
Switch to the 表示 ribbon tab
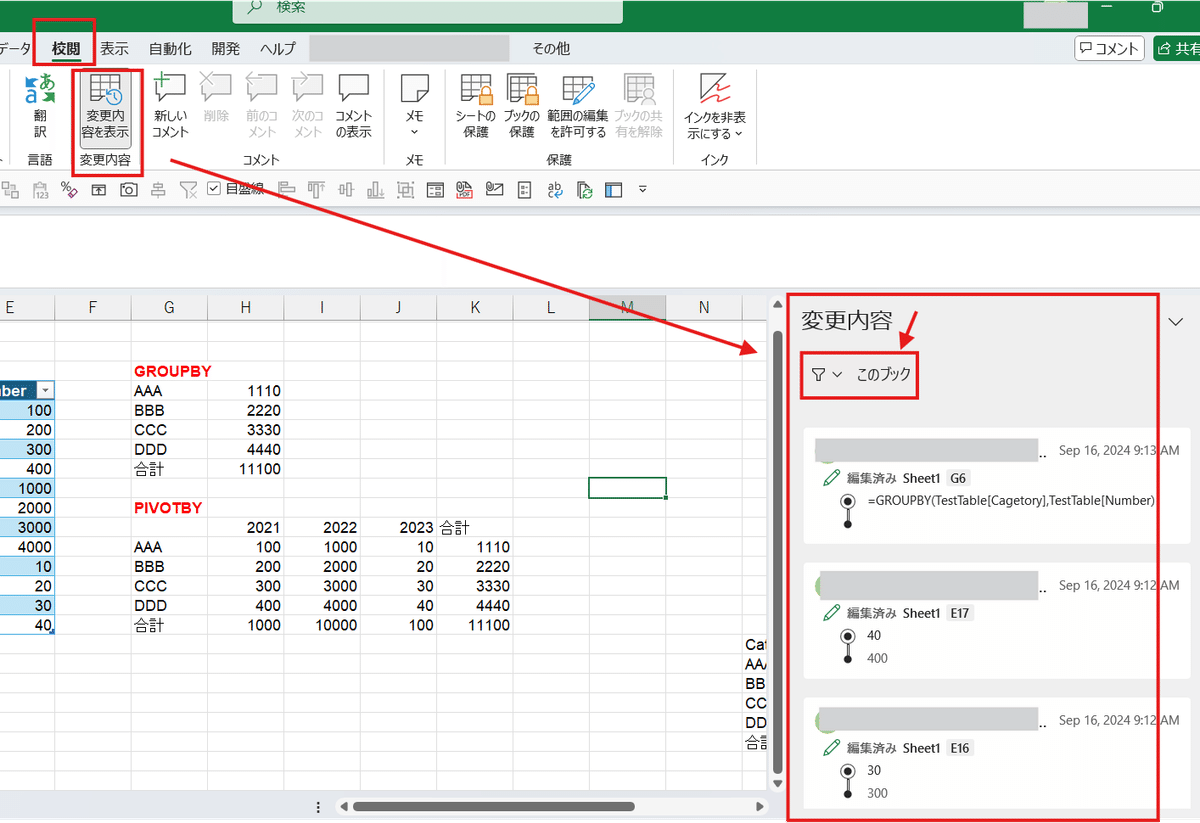point(114,48)
